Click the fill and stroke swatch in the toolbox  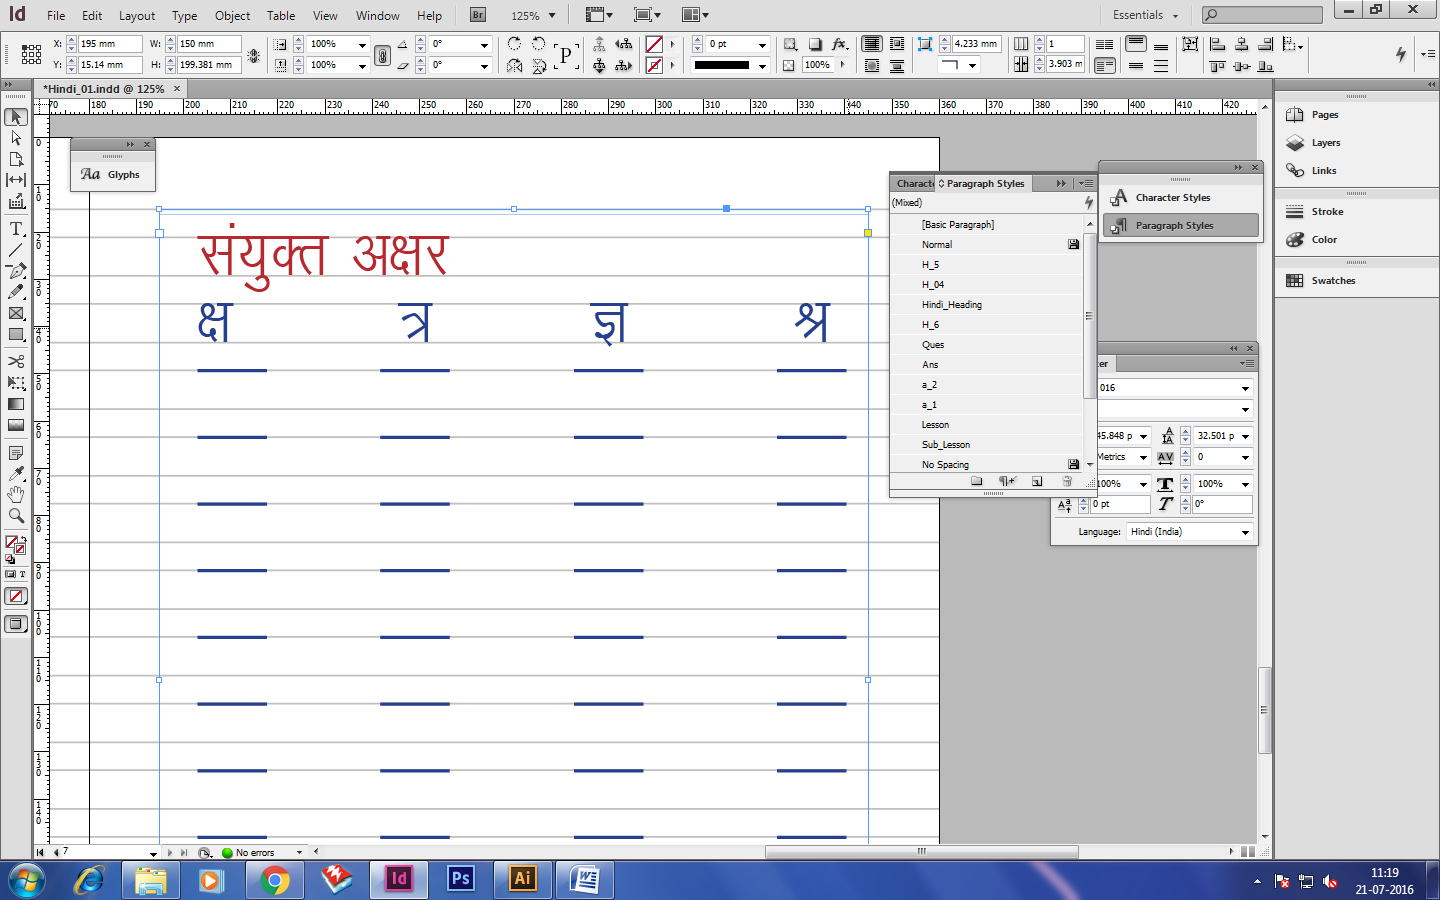tap(13, 543)
